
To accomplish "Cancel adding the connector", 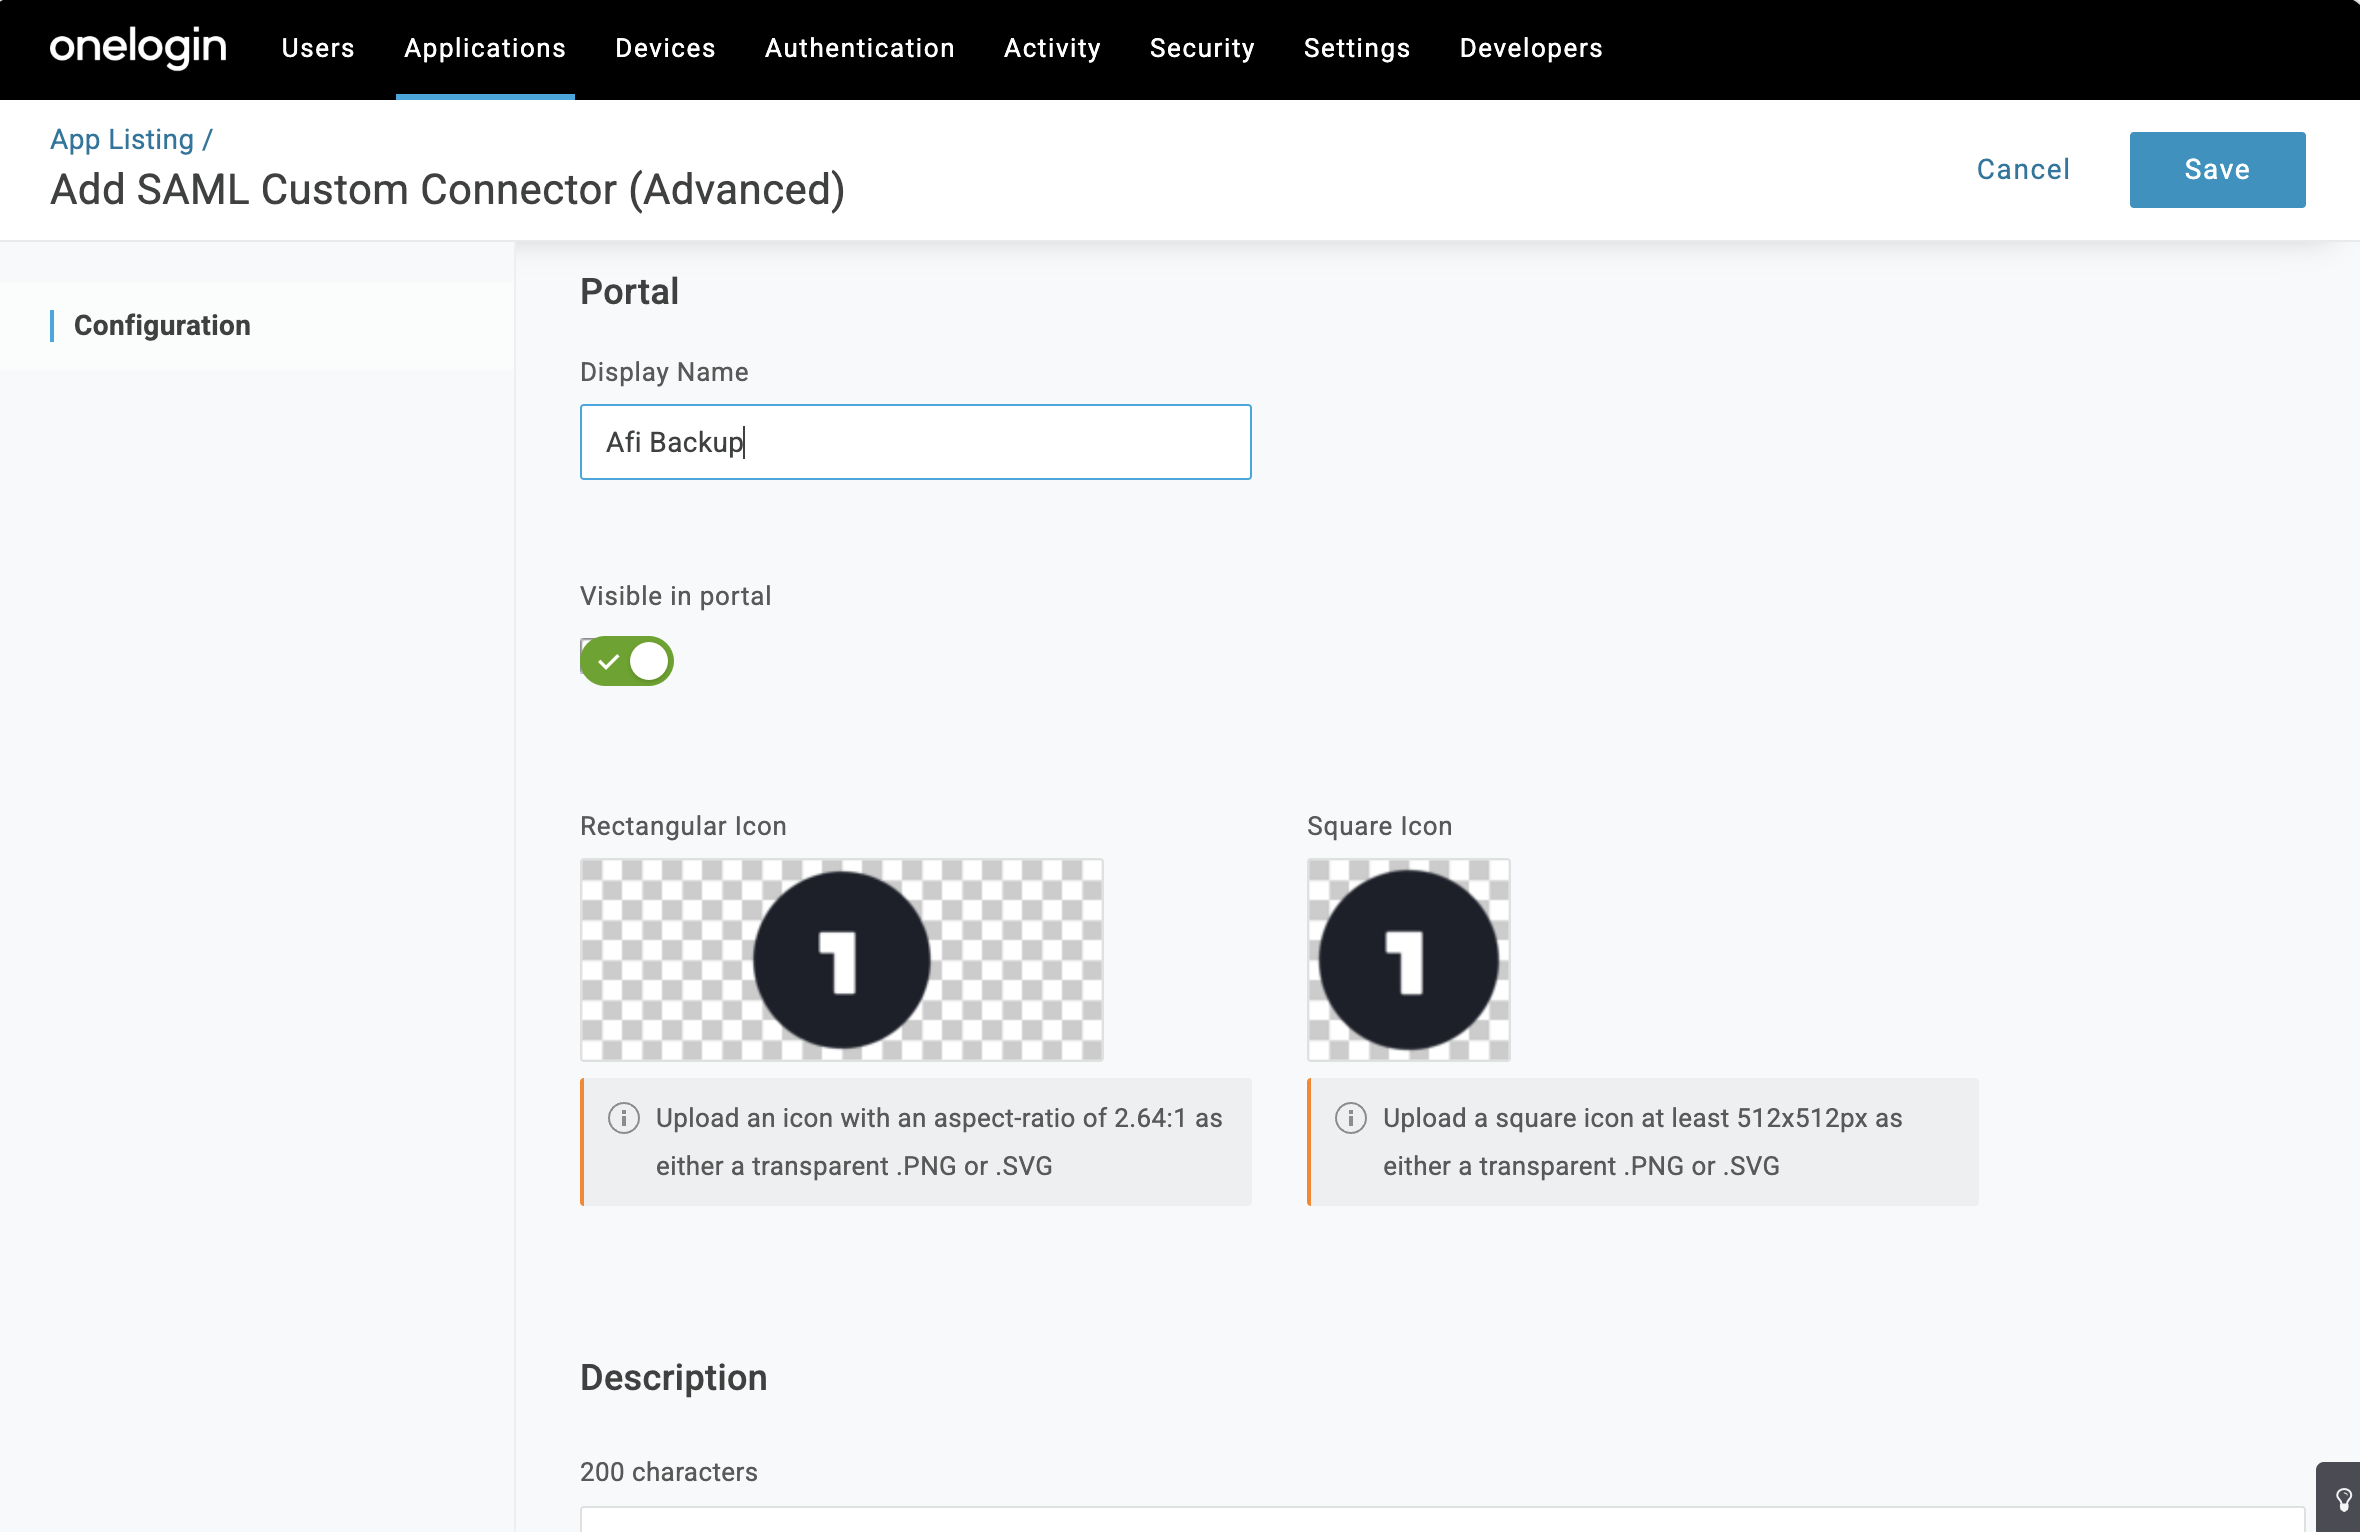I will point(2022,169).
